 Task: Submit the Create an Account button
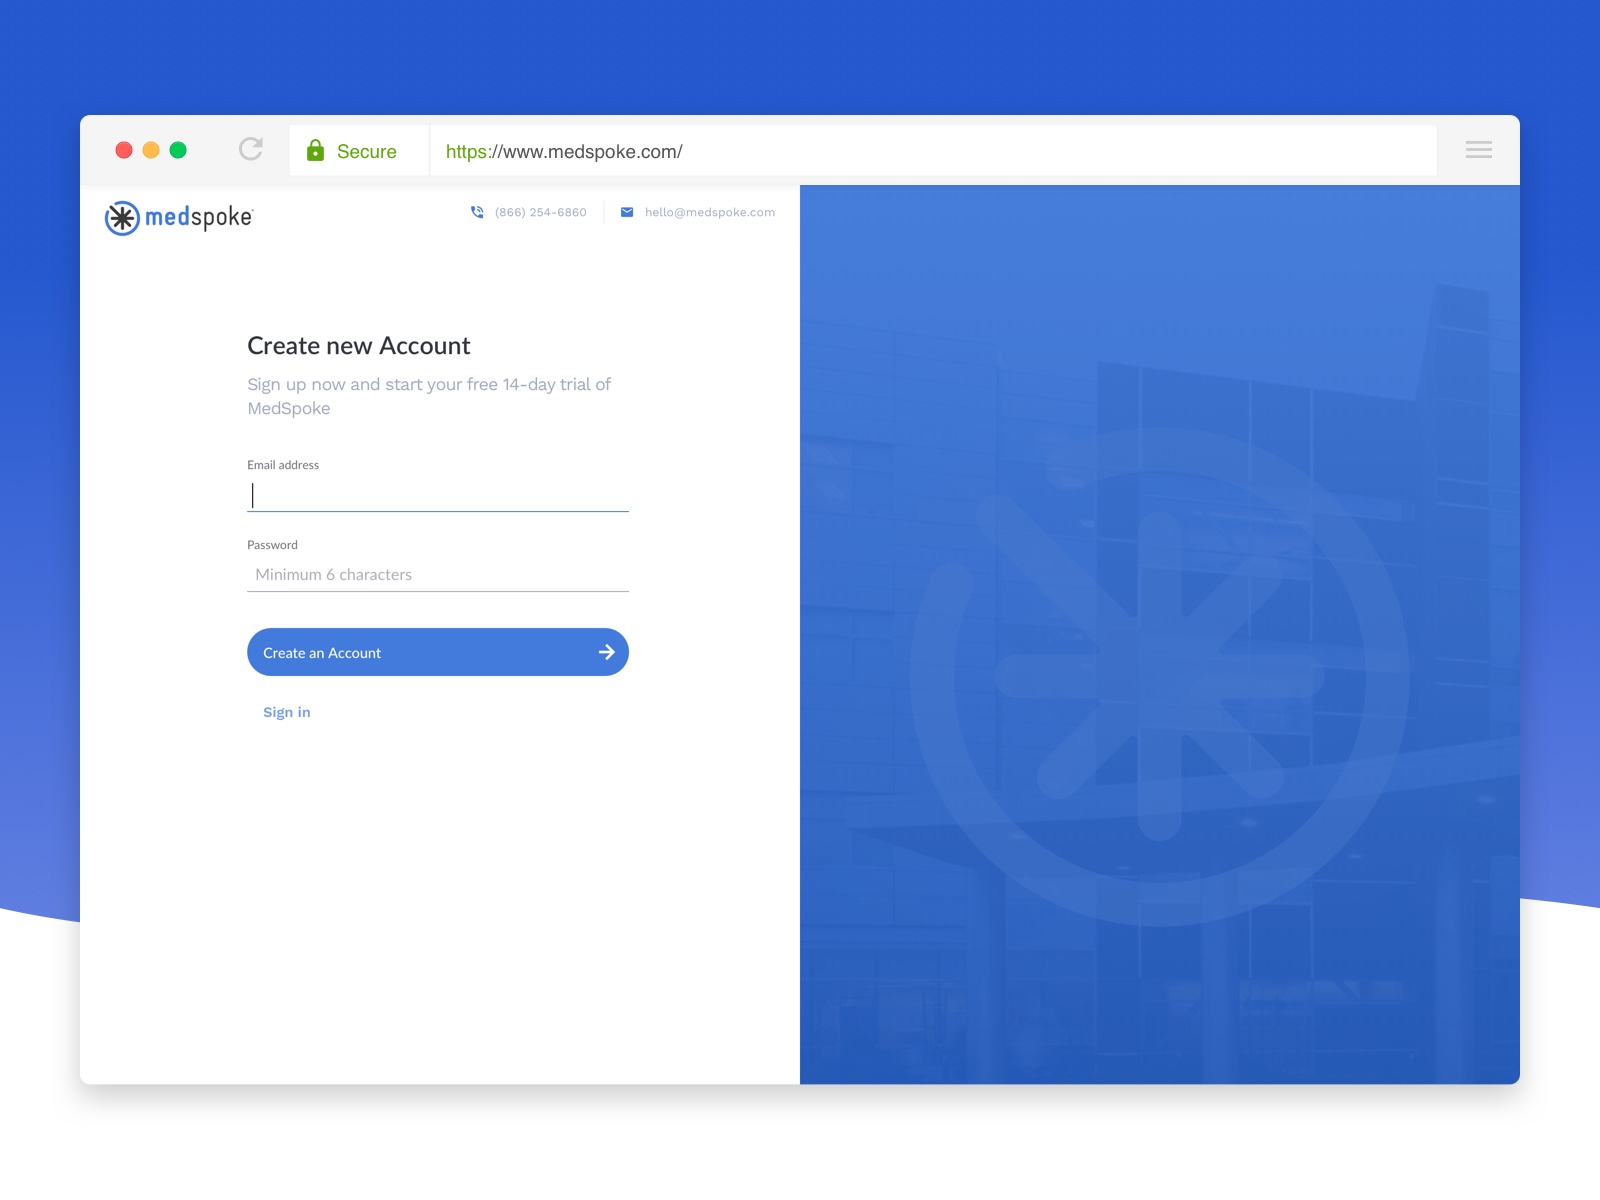pyautogui.click(x=438, y=652)
